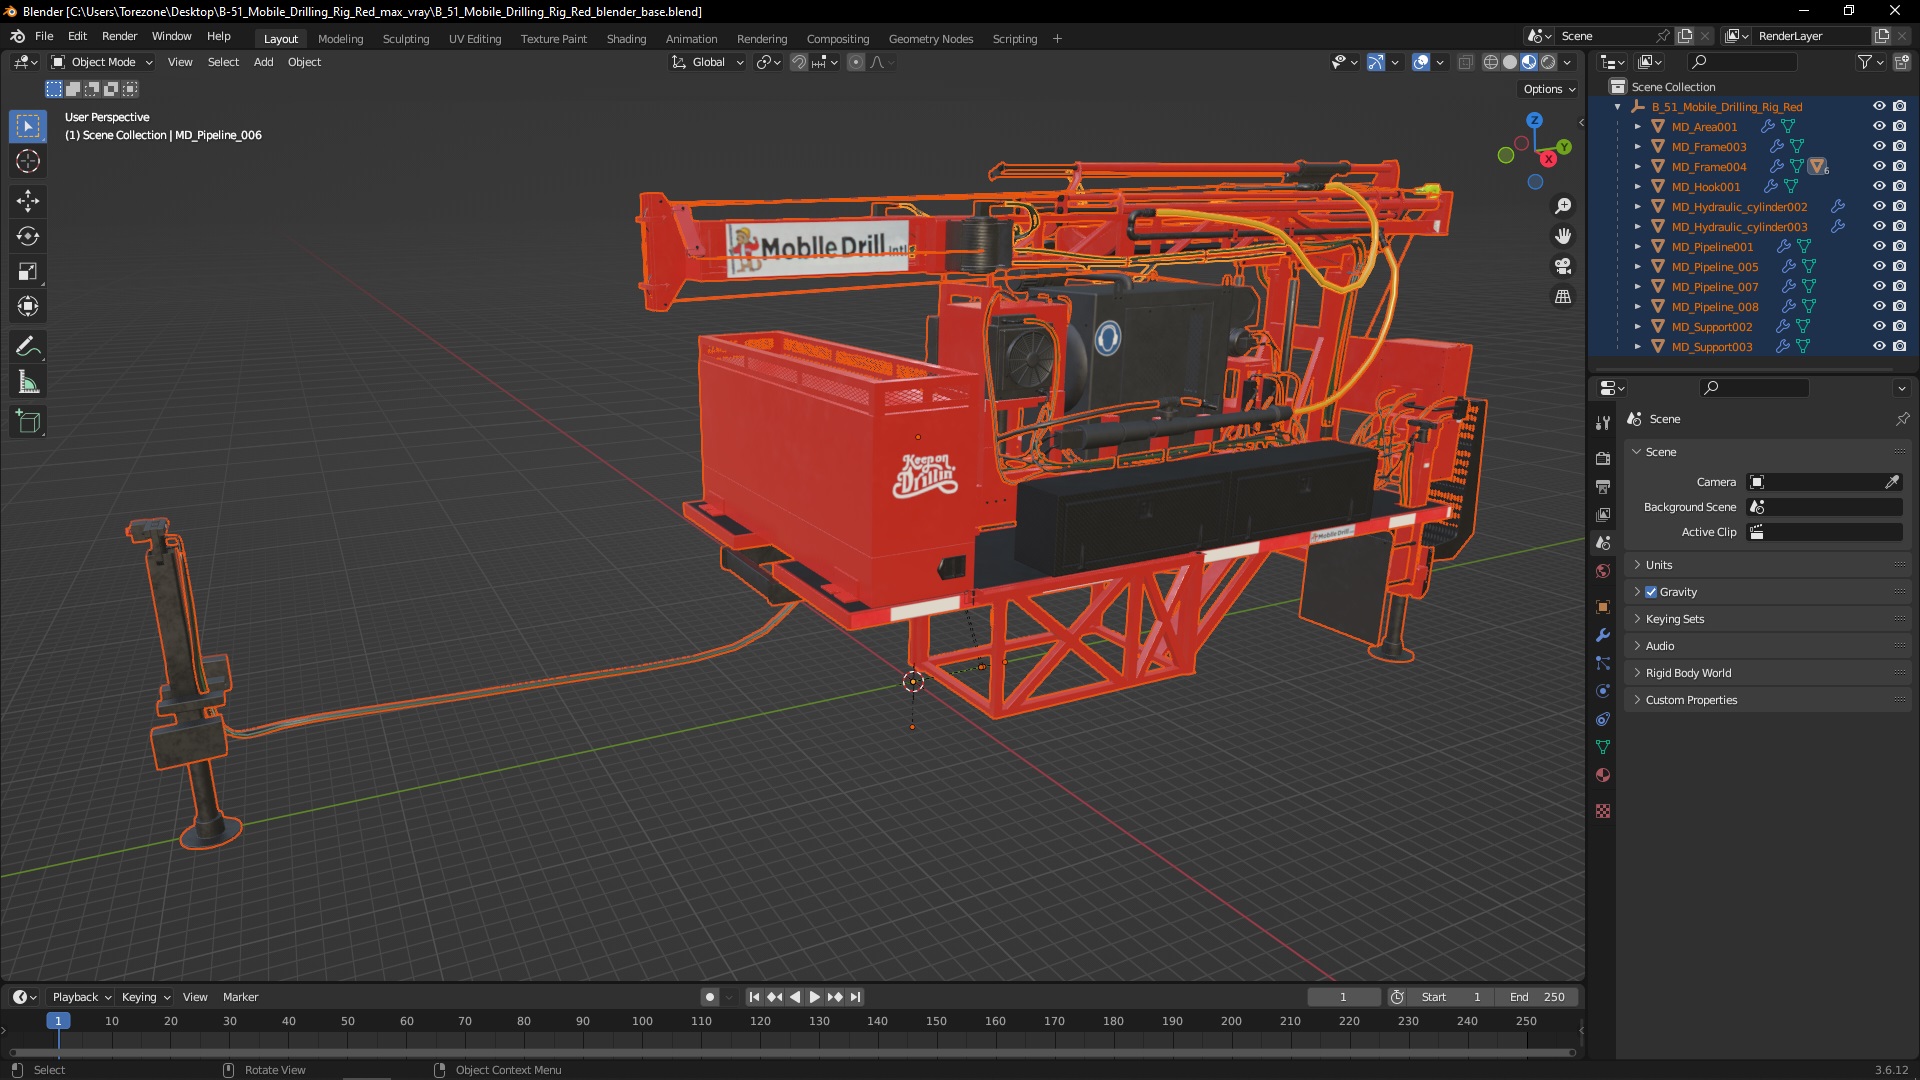Open the Output properties tab
This screenshot has width=1920, height=1080.
pyautogui.click(x=1603, y=486)
